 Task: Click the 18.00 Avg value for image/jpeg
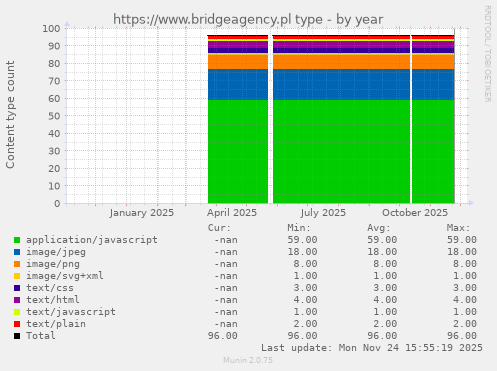(x=382, y=252)
